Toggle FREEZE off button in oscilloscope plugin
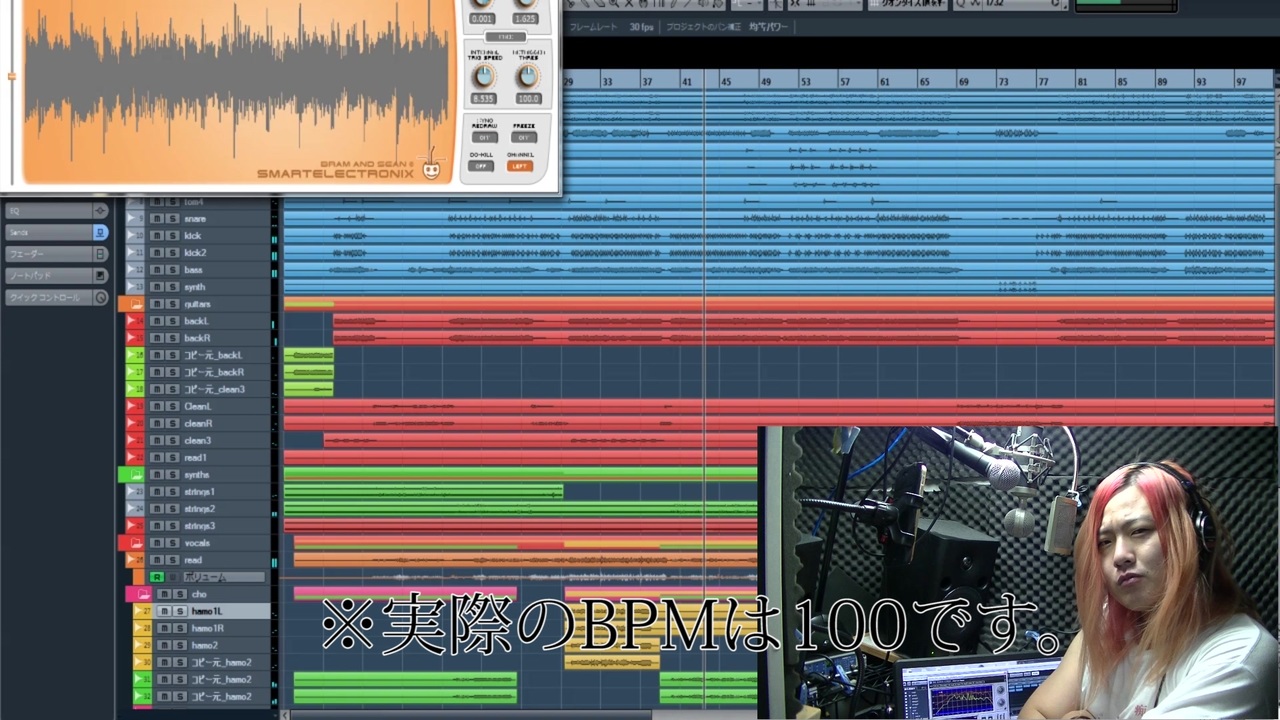Screen dimensions: 1280x720 525,137
